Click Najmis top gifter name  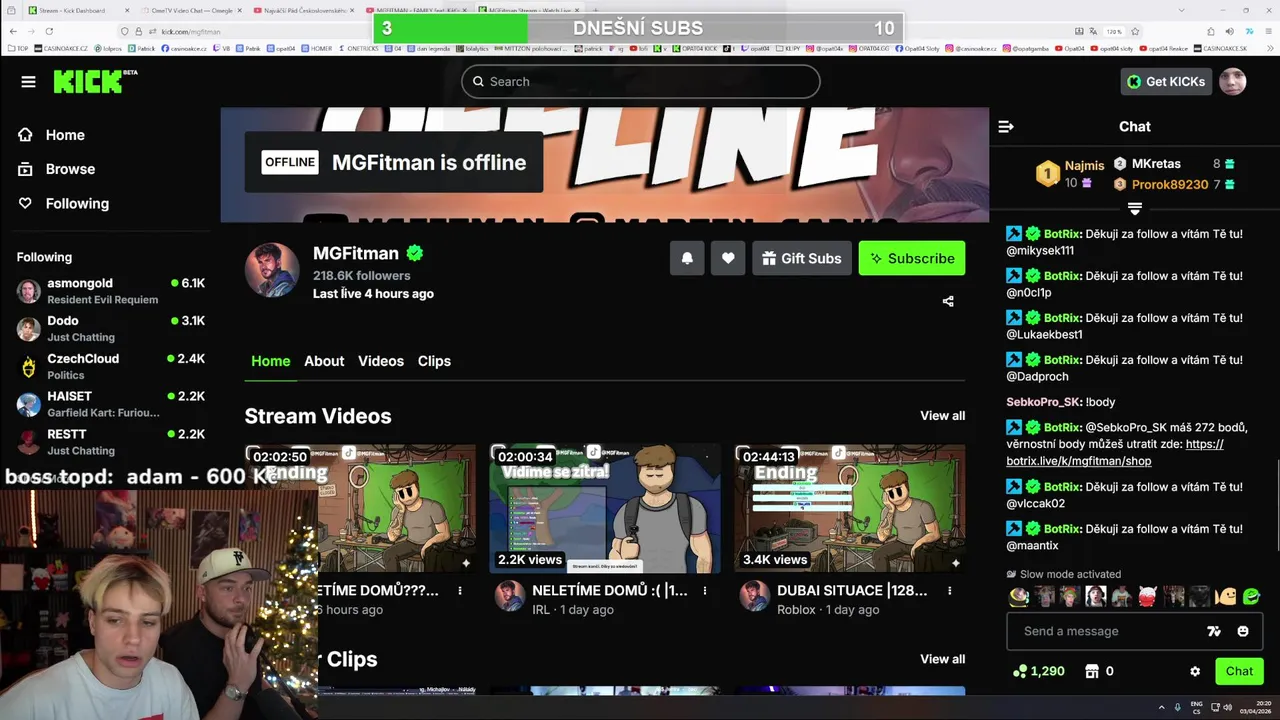tap(1084, 166)
